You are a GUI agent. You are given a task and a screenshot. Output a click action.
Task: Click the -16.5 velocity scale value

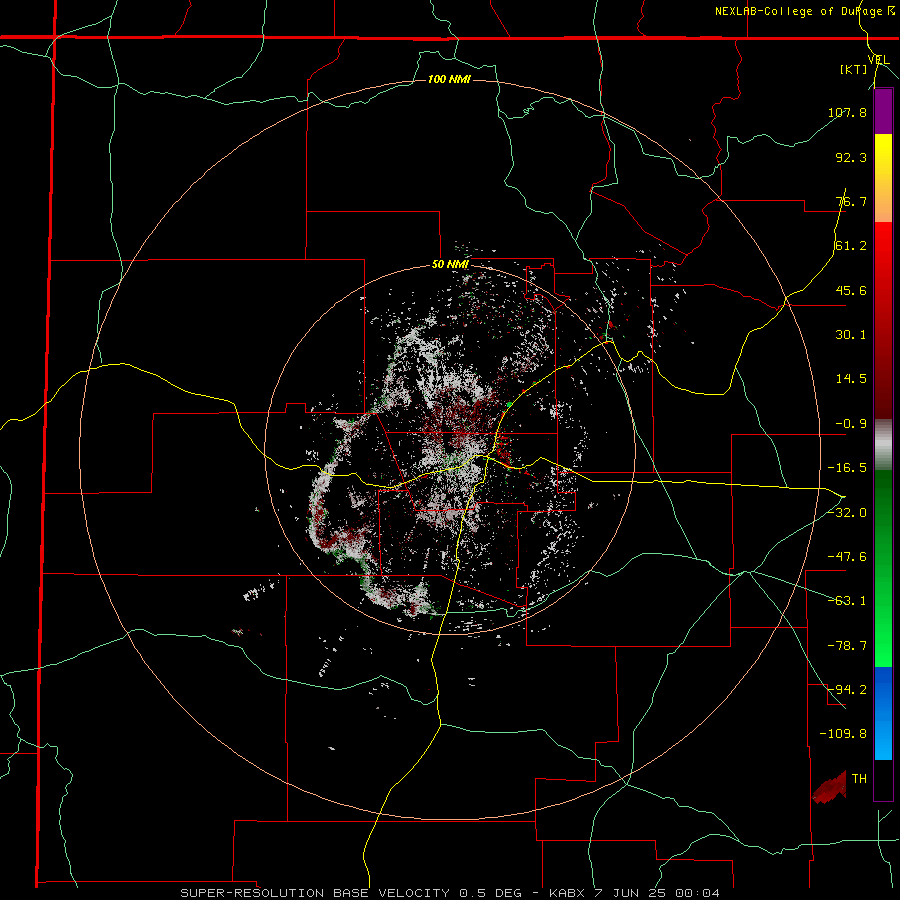[847, 468]
